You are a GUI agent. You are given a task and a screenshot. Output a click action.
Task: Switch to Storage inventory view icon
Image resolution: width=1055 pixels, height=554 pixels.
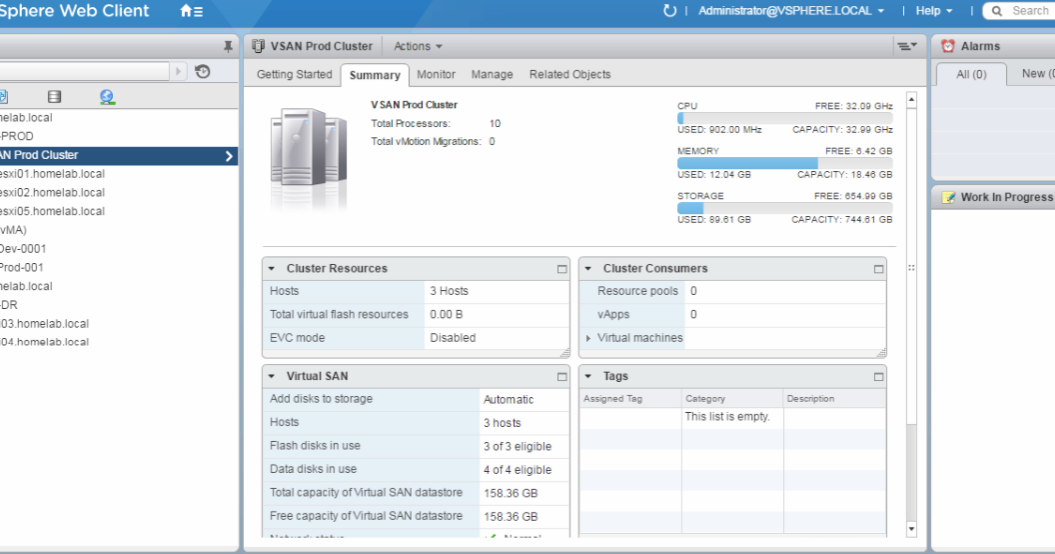pyautogui.click(x=54, y=97)
